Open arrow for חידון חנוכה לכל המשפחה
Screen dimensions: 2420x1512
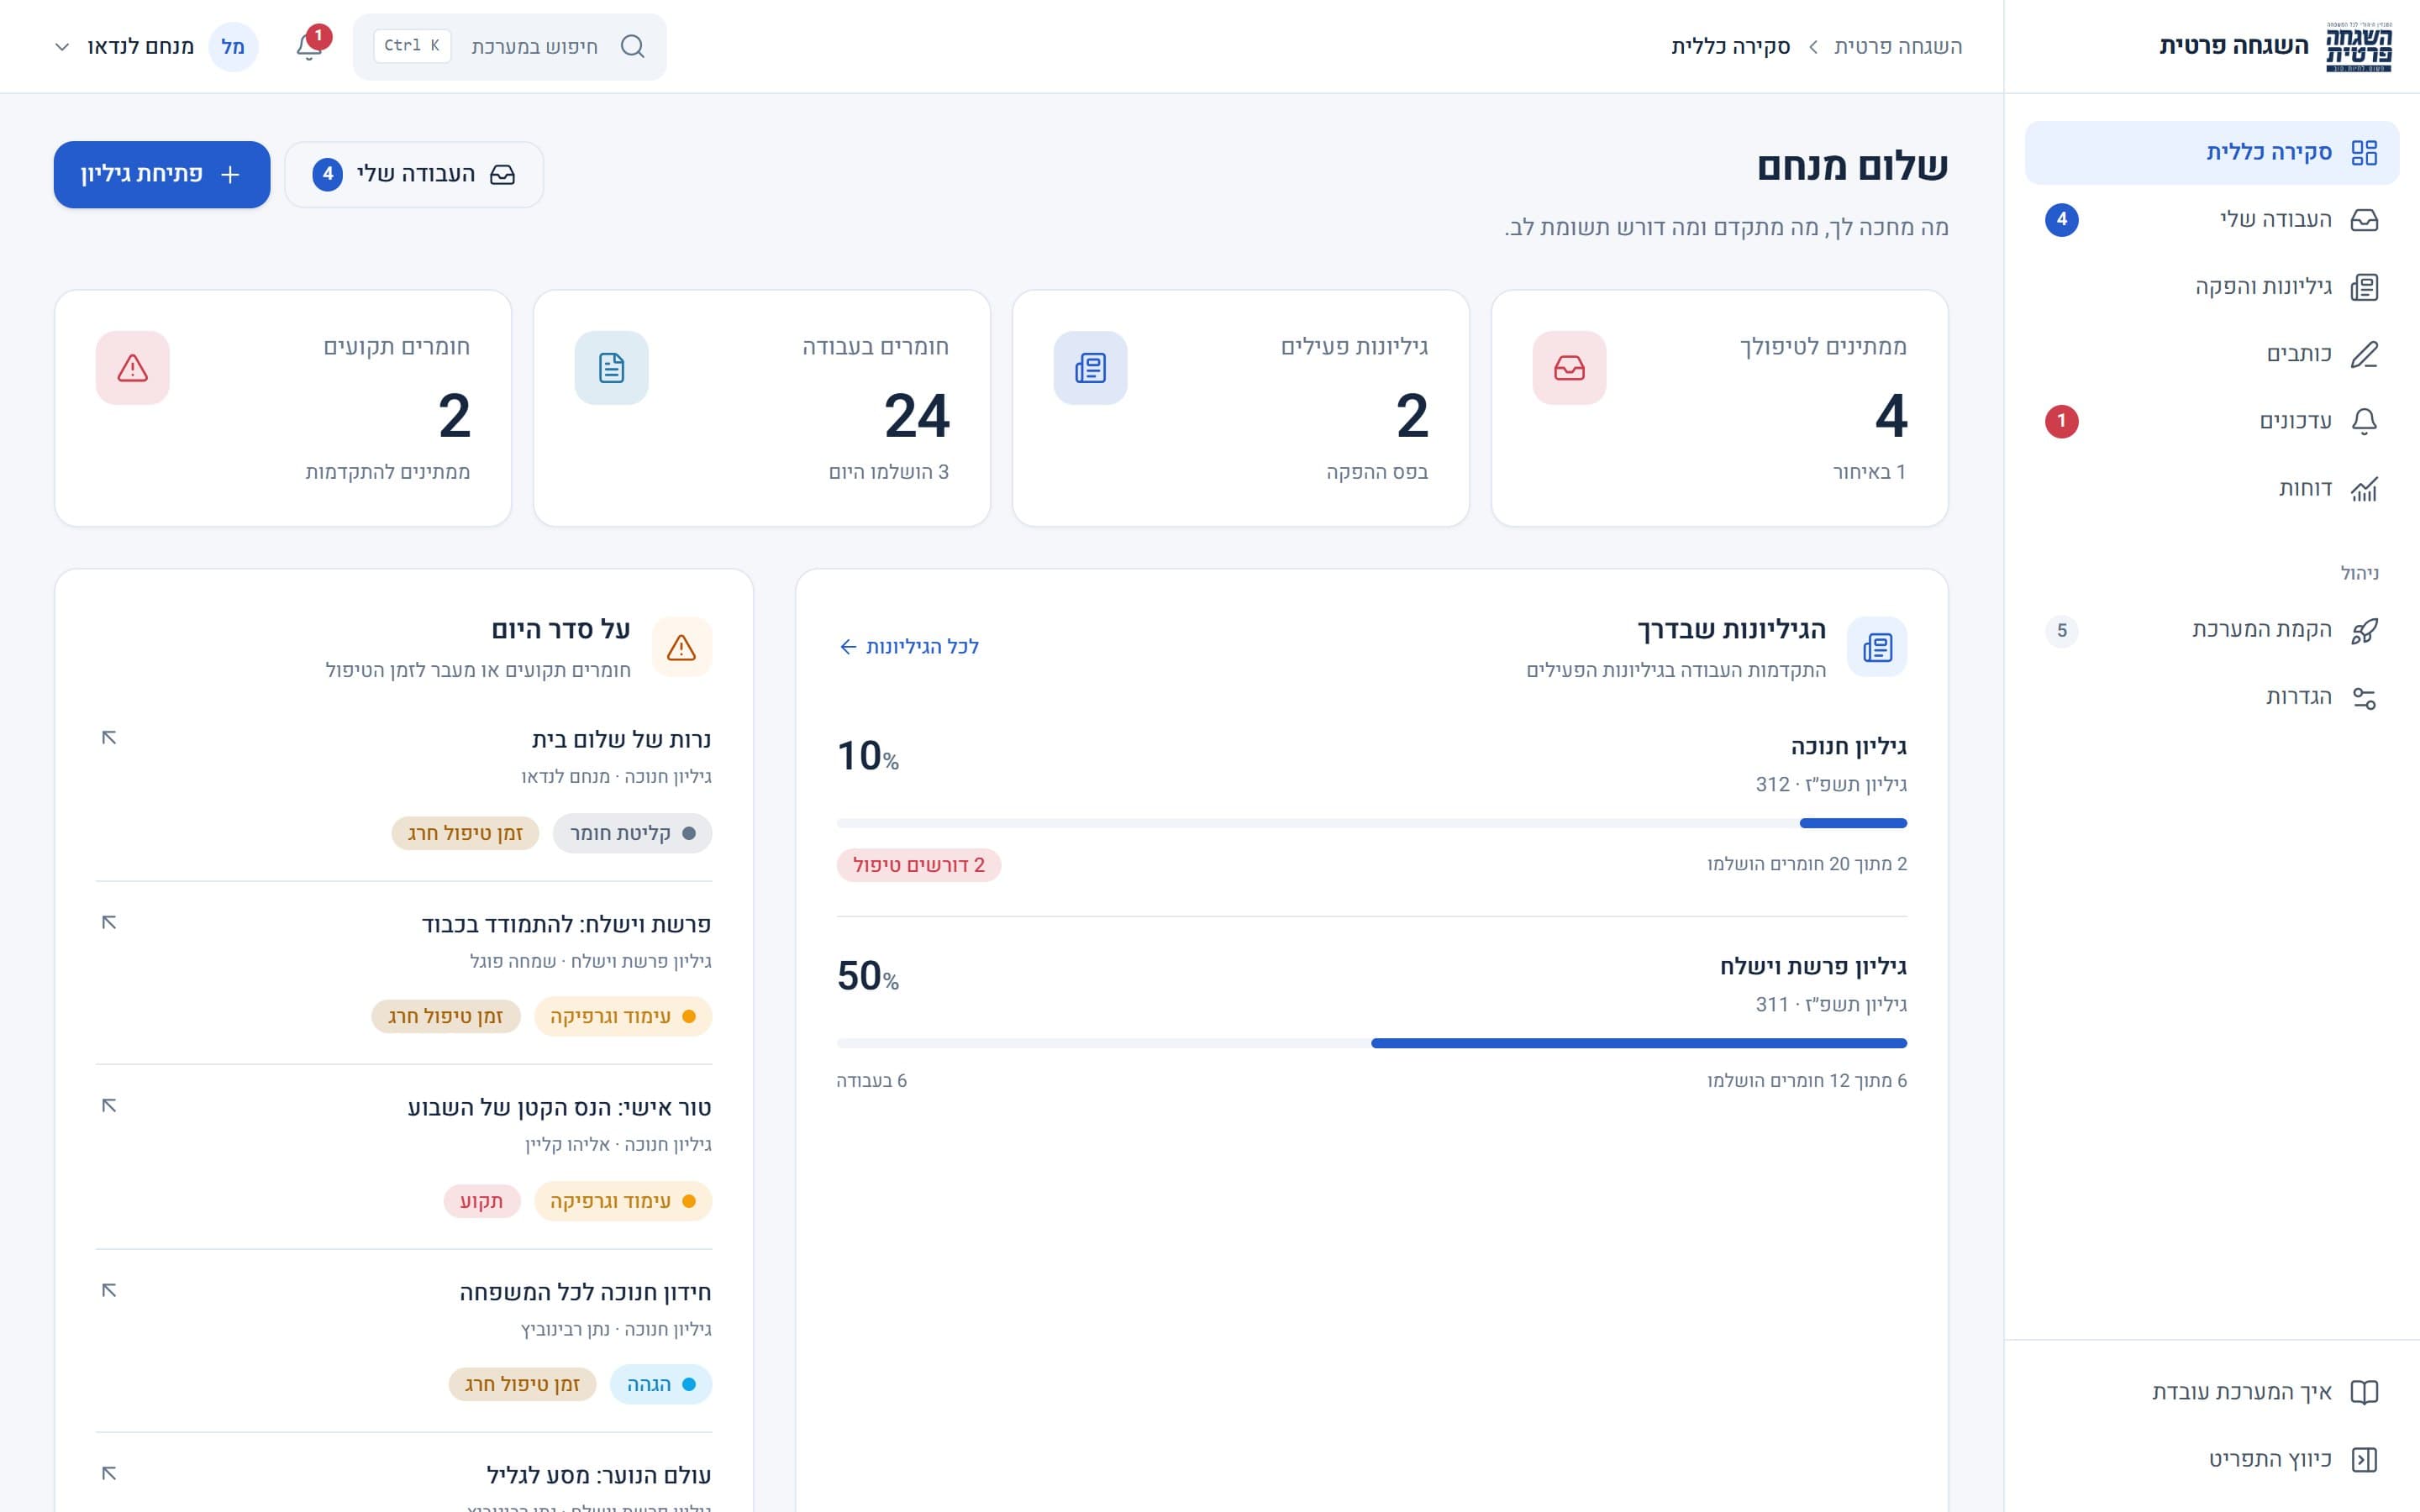109,1290
